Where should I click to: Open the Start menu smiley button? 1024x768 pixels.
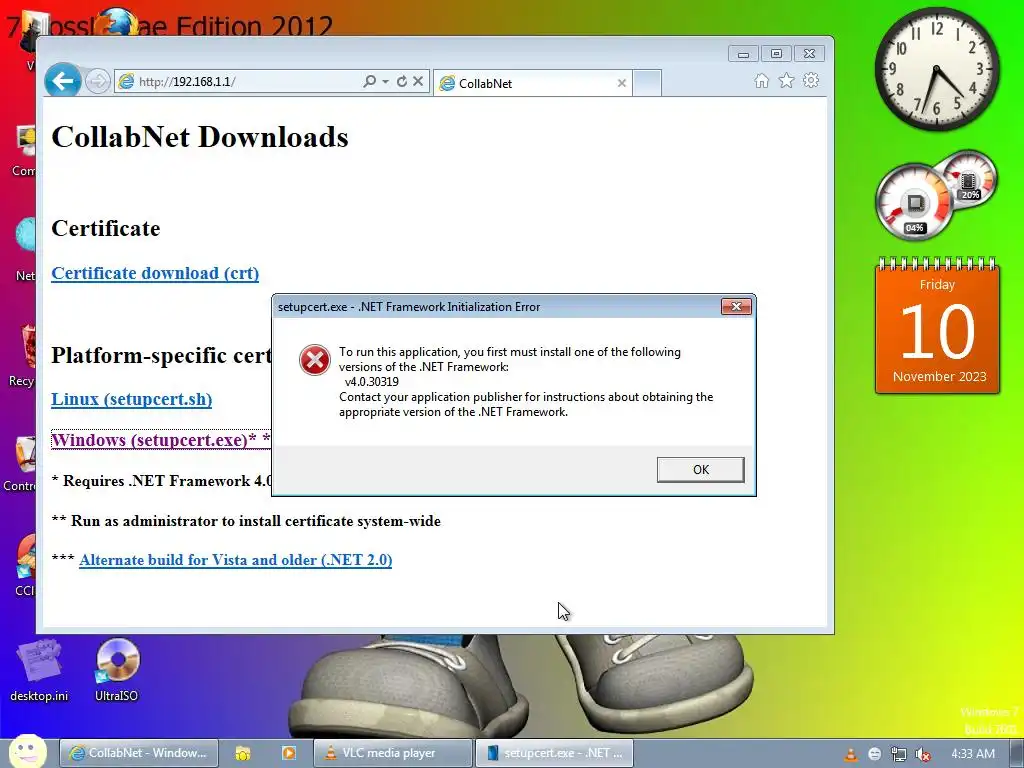[27, 751]
